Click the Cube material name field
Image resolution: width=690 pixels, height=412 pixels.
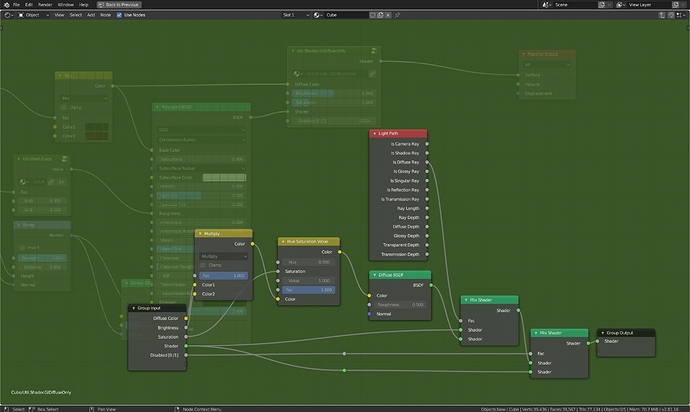[x=346, y=15]
